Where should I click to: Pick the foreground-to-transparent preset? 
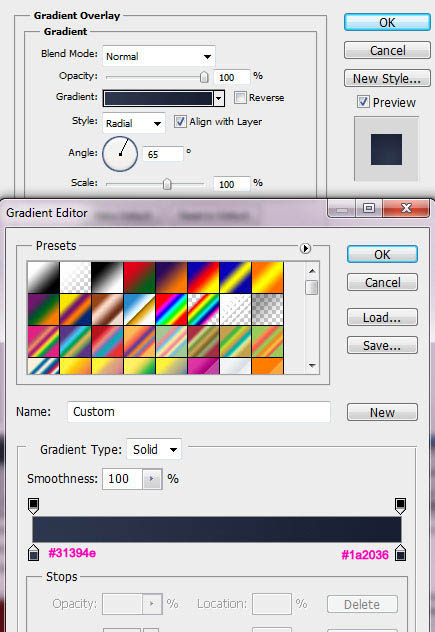click(x=75, y=277)
